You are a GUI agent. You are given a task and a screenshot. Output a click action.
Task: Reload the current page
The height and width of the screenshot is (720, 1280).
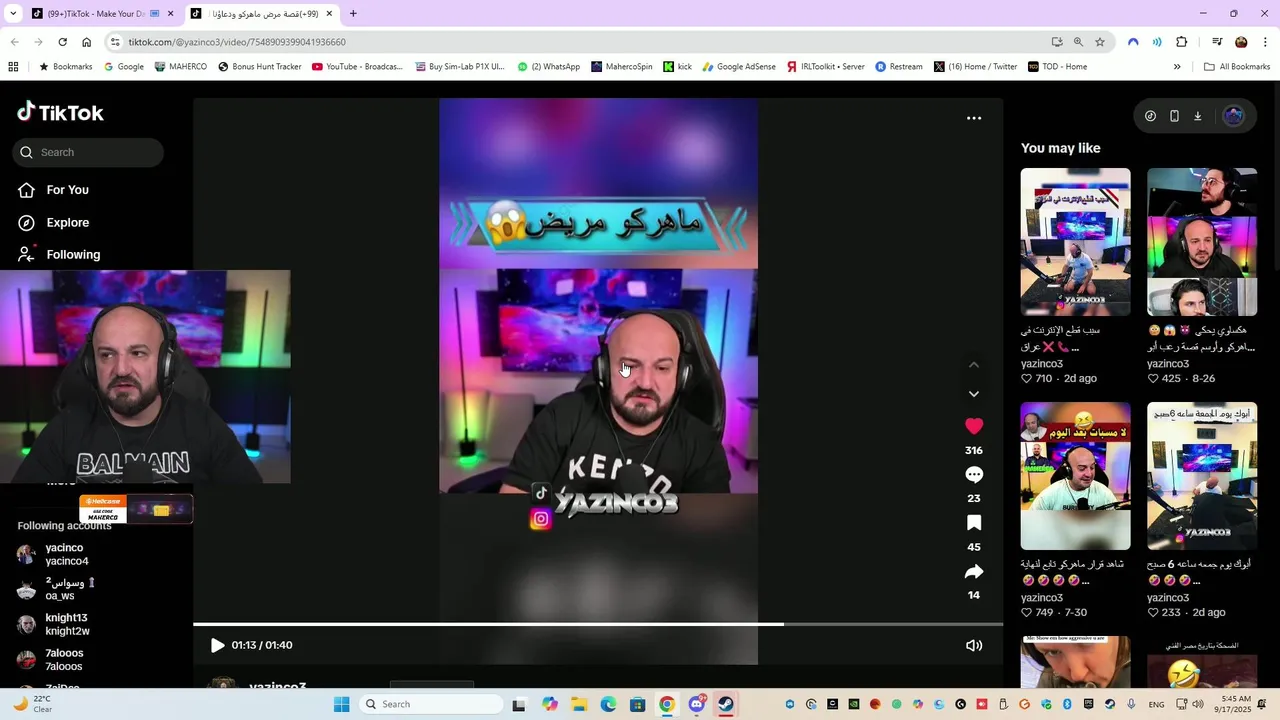tap(62, 42)
